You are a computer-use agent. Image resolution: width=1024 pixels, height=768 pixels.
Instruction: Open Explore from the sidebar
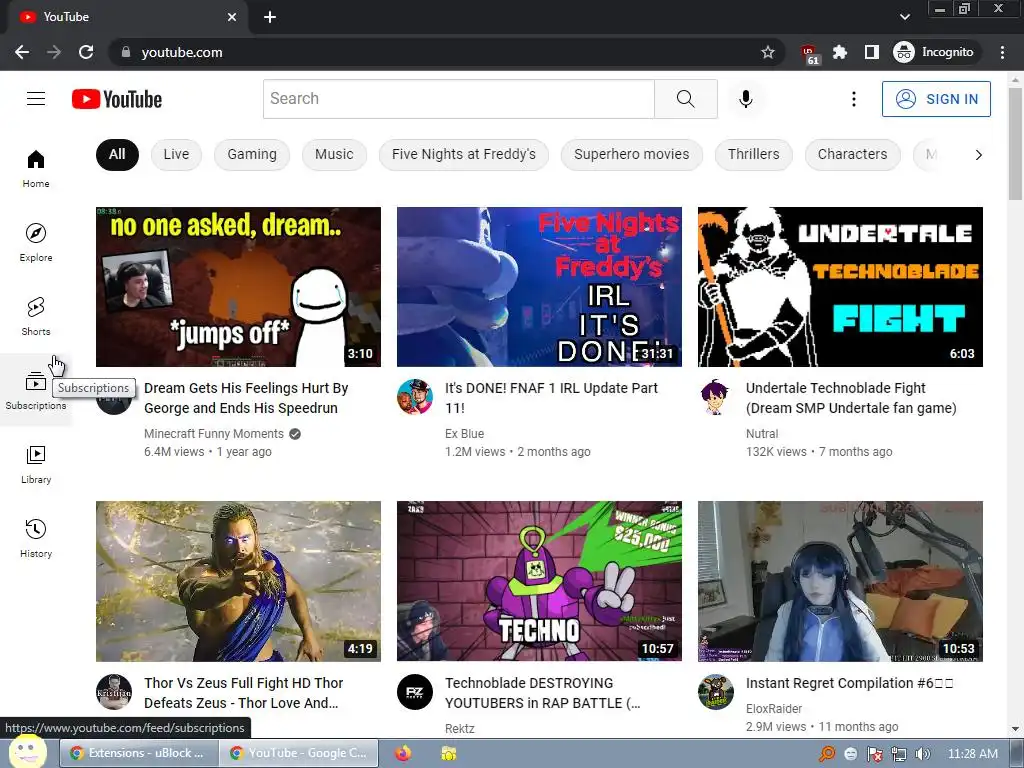(36, 243)
